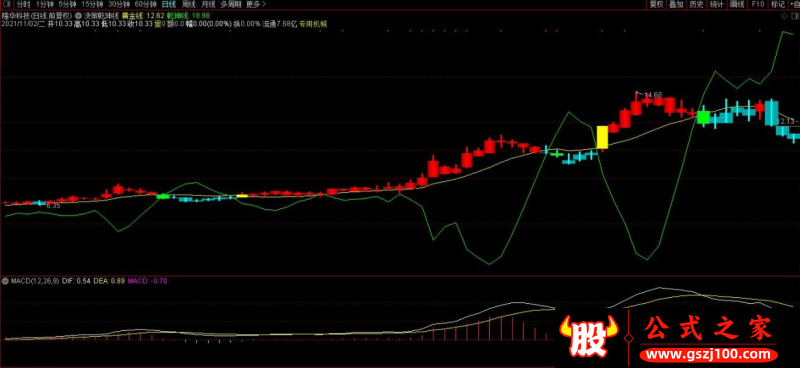The height and width of the screenshot is (368, 800).
Task: Select the 5分钟 period tab
Action: click(x=68, y=4)
